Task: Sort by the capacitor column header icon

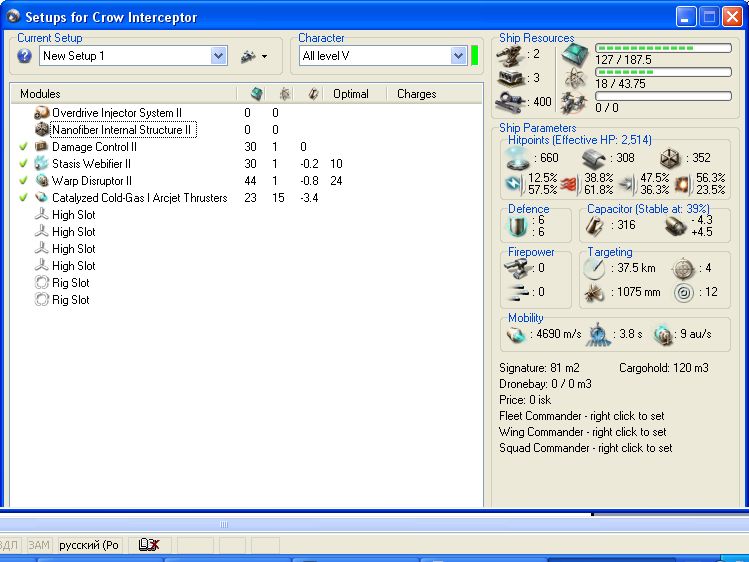Action: coord(313,94)
